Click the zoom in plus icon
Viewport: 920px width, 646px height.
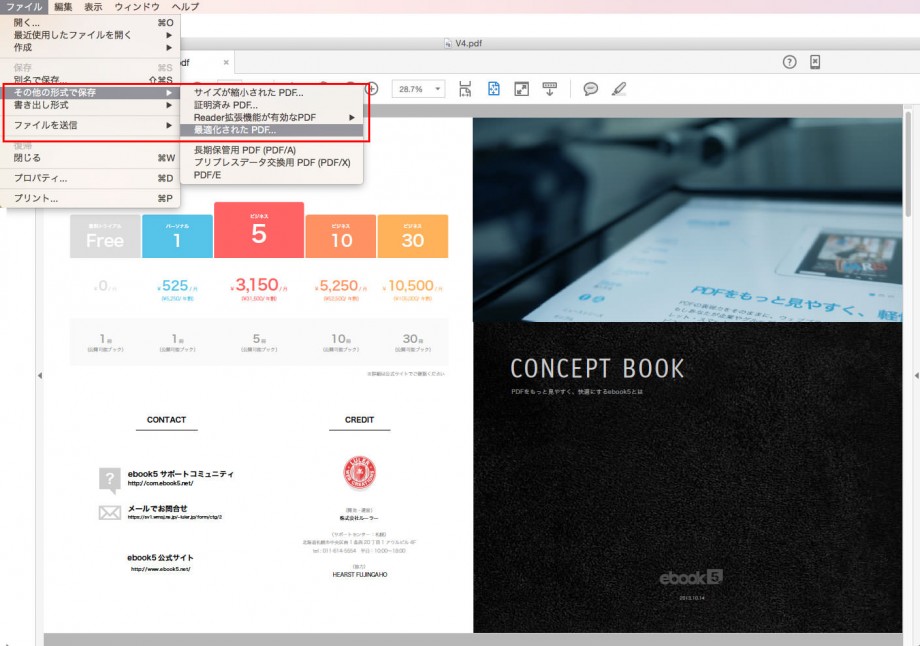click(372, 89)
